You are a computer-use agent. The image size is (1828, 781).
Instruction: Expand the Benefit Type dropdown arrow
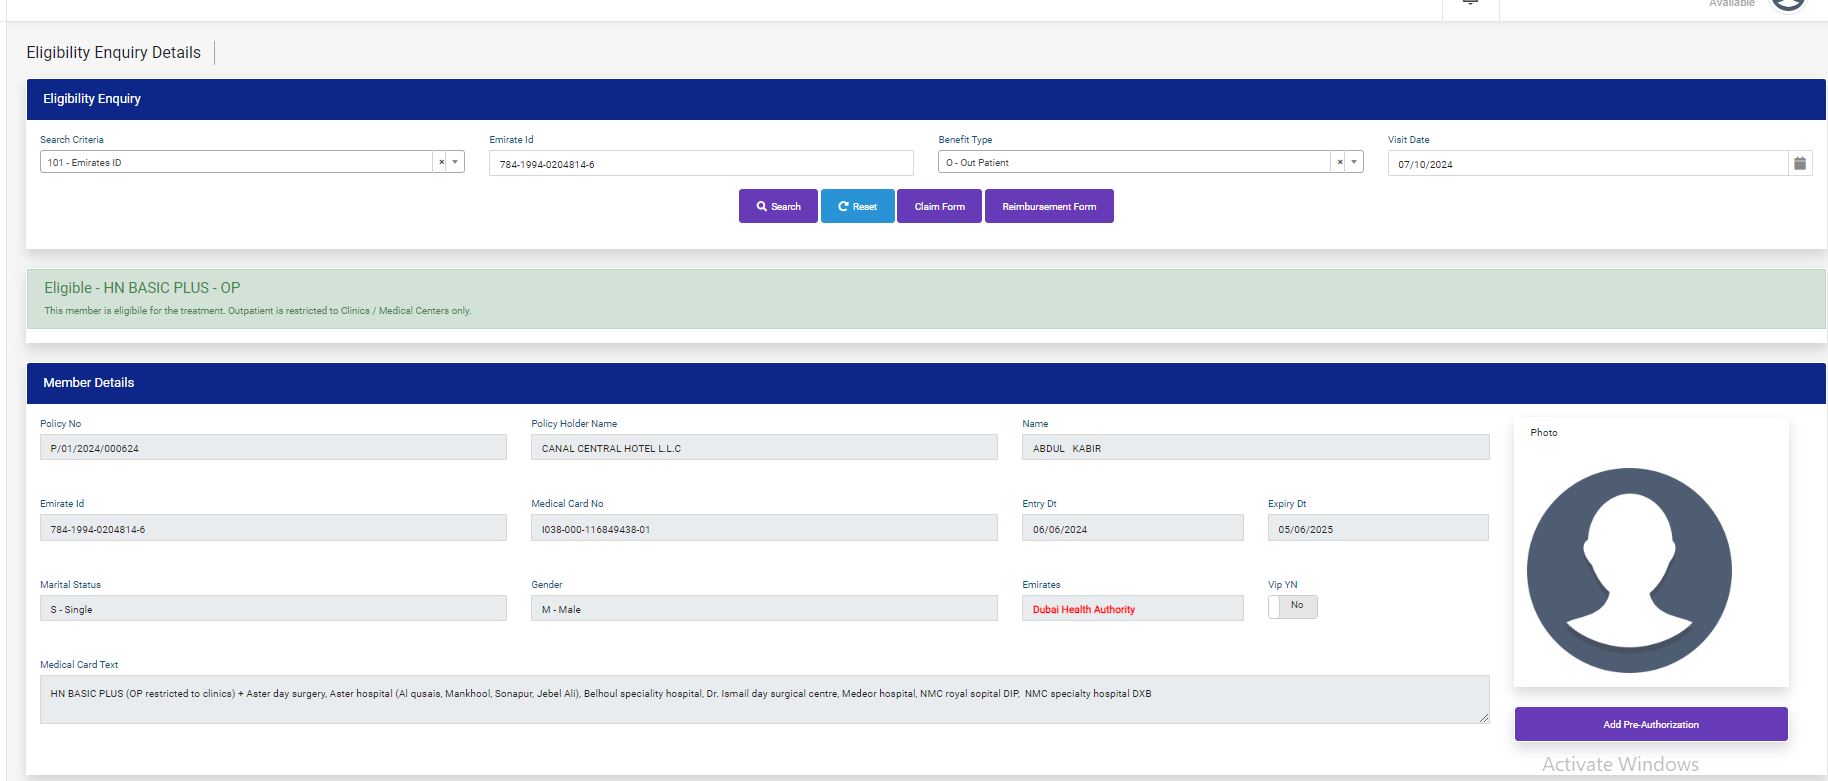1354,162
